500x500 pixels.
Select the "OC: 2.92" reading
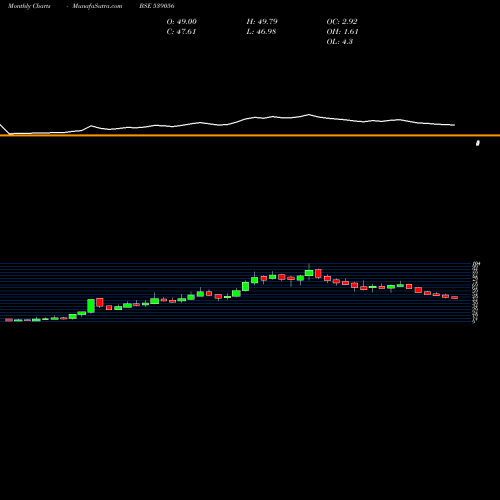[x=342, y=22]
